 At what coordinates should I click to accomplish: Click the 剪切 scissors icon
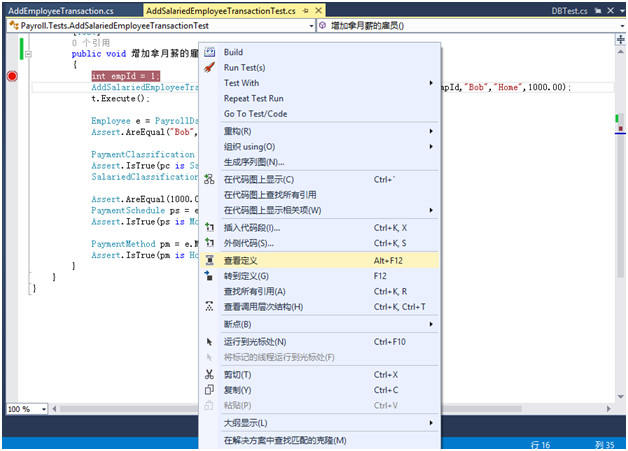209,375
